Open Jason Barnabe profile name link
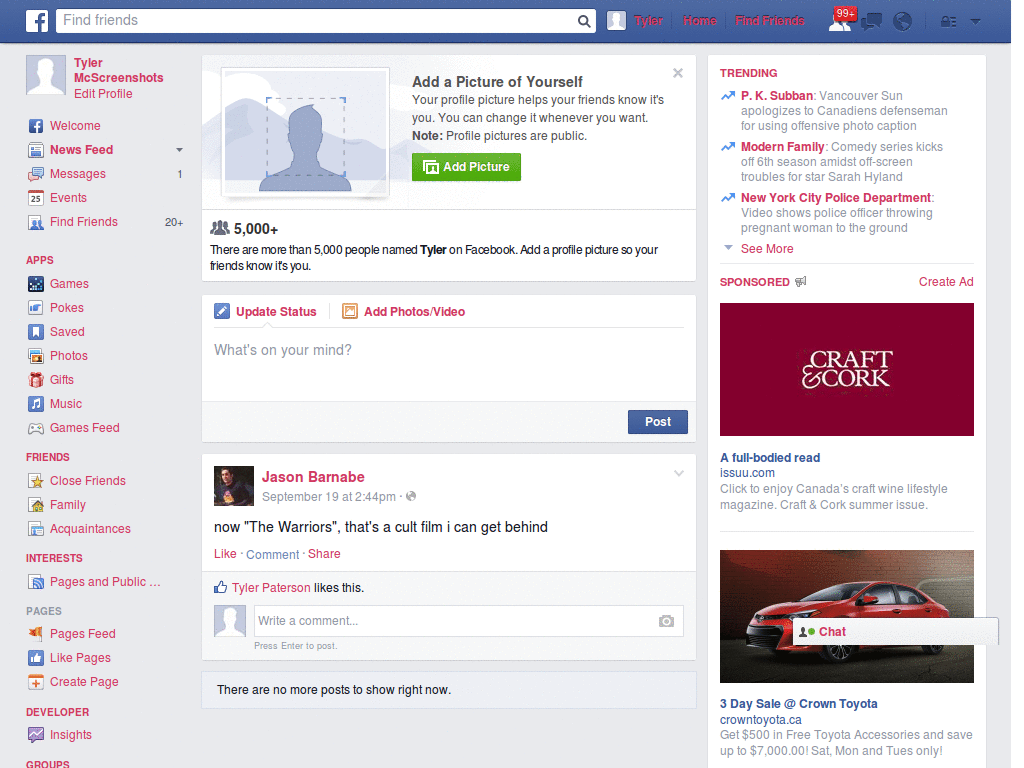Image resolution: width=1024 pixels, height=768 pixels. coord(313,477)
